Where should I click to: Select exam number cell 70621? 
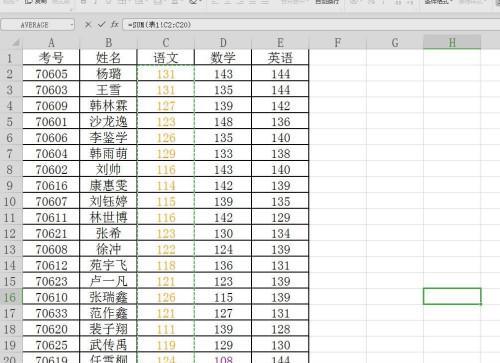[x=51, y=233]
